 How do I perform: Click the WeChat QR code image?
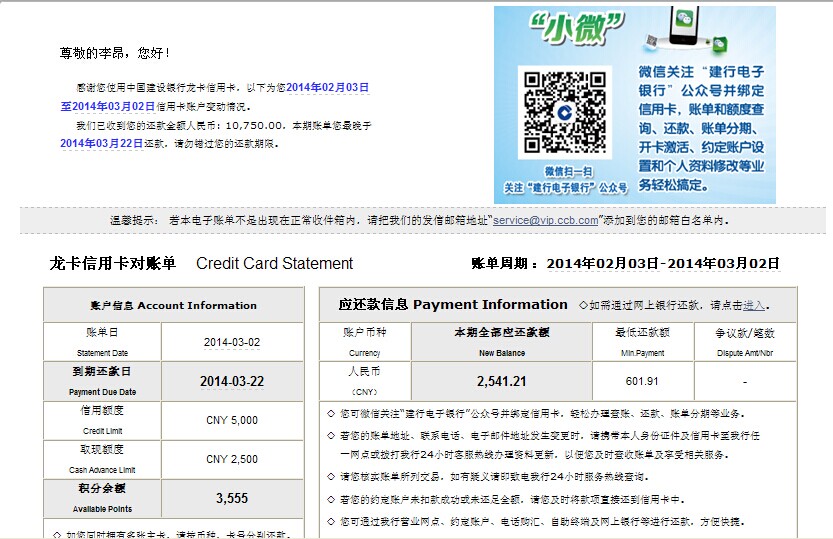[x=565, y=112]
